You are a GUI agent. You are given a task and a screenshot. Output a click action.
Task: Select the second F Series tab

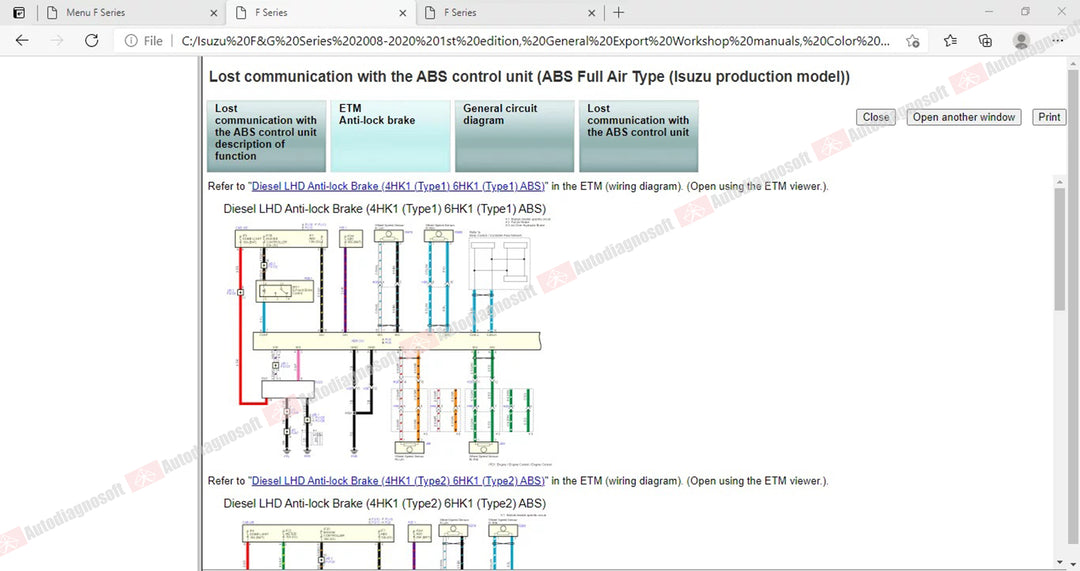pos(320,12)
